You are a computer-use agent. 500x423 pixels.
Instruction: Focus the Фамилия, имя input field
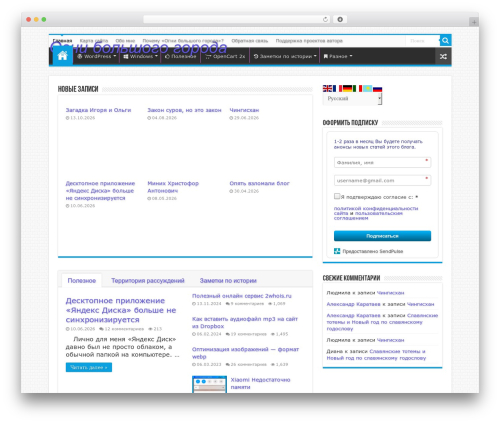tap(382, 162)
